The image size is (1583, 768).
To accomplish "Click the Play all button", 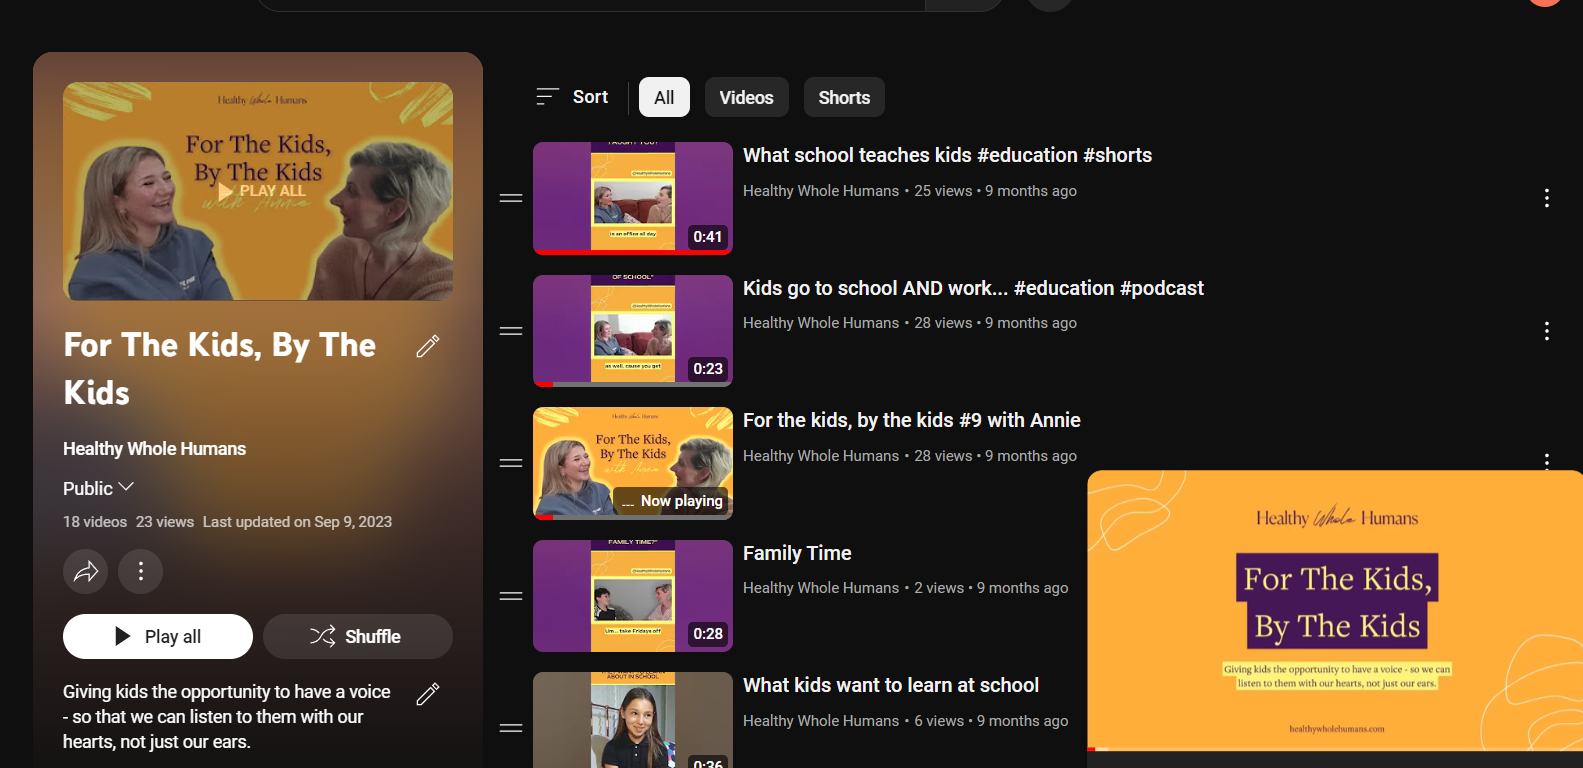I will 158,636.
